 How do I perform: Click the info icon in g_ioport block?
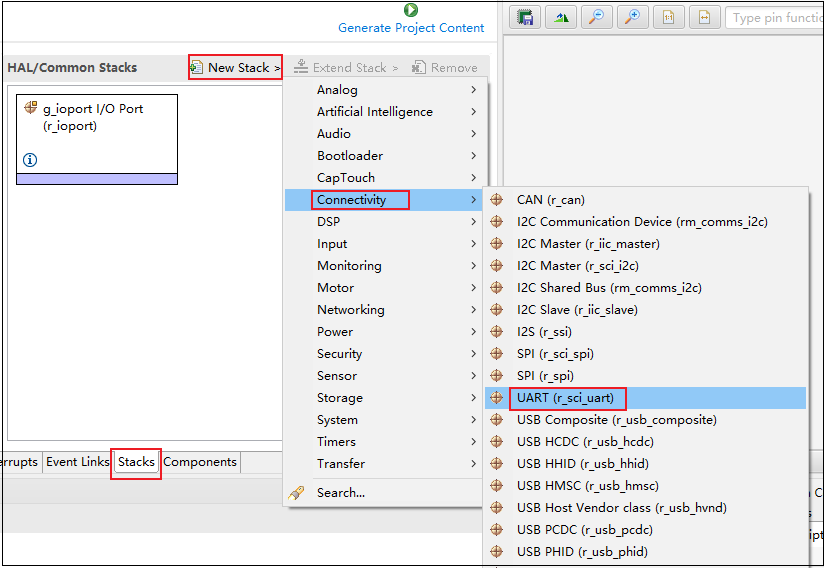point(30,160)
